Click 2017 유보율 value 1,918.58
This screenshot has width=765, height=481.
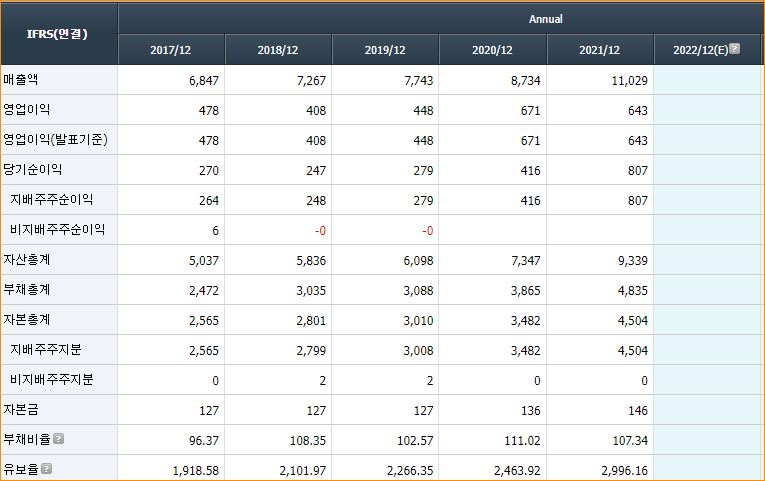click(196, 471)
